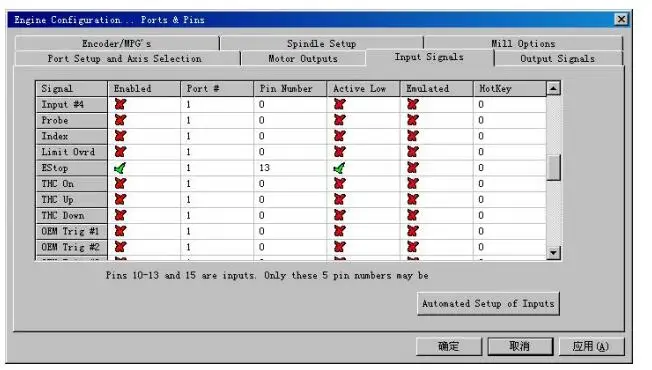
Task: Toggle Active Low X for THC On
Action: tap(340, 183)
